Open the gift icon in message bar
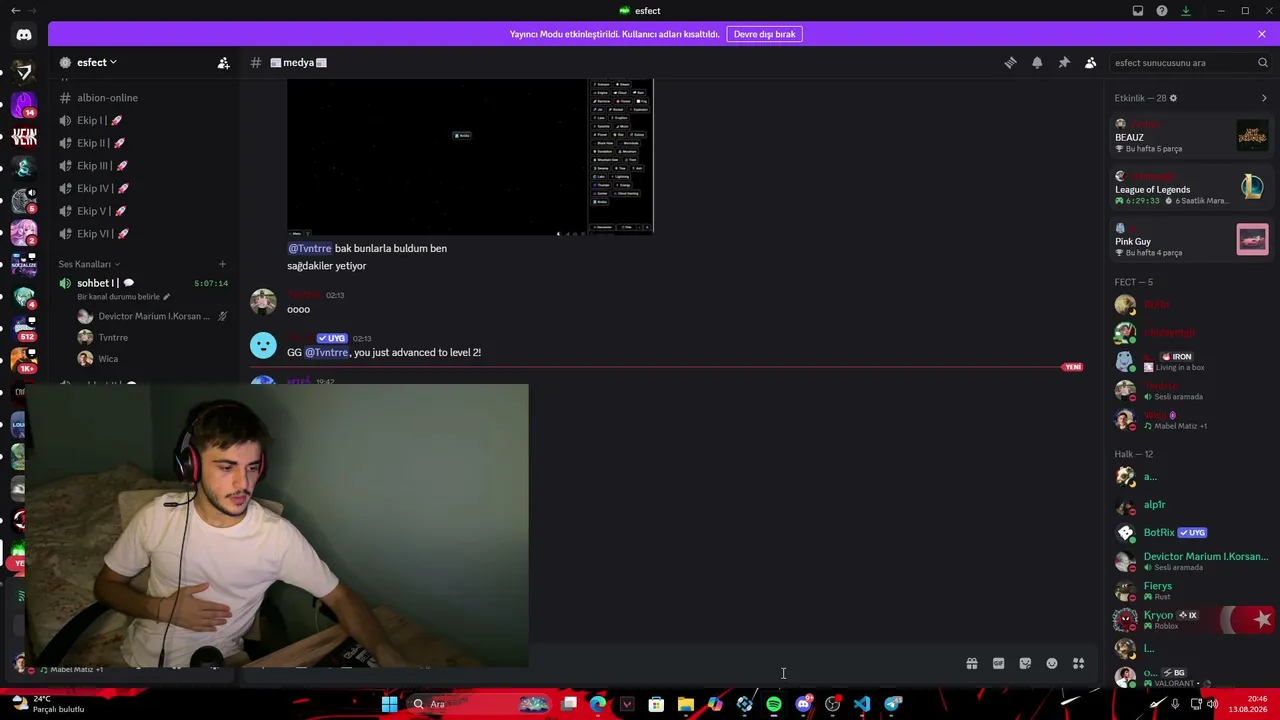 tap(972, 663)
